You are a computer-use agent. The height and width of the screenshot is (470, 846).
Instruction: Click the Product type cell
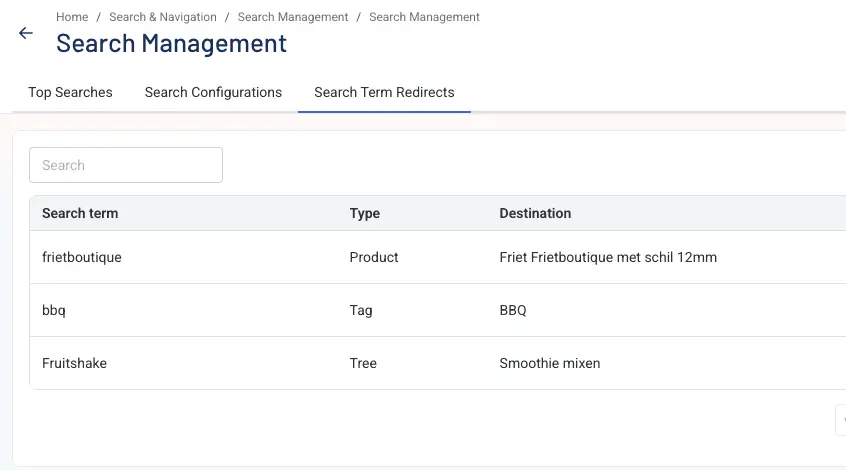[373, 257]
